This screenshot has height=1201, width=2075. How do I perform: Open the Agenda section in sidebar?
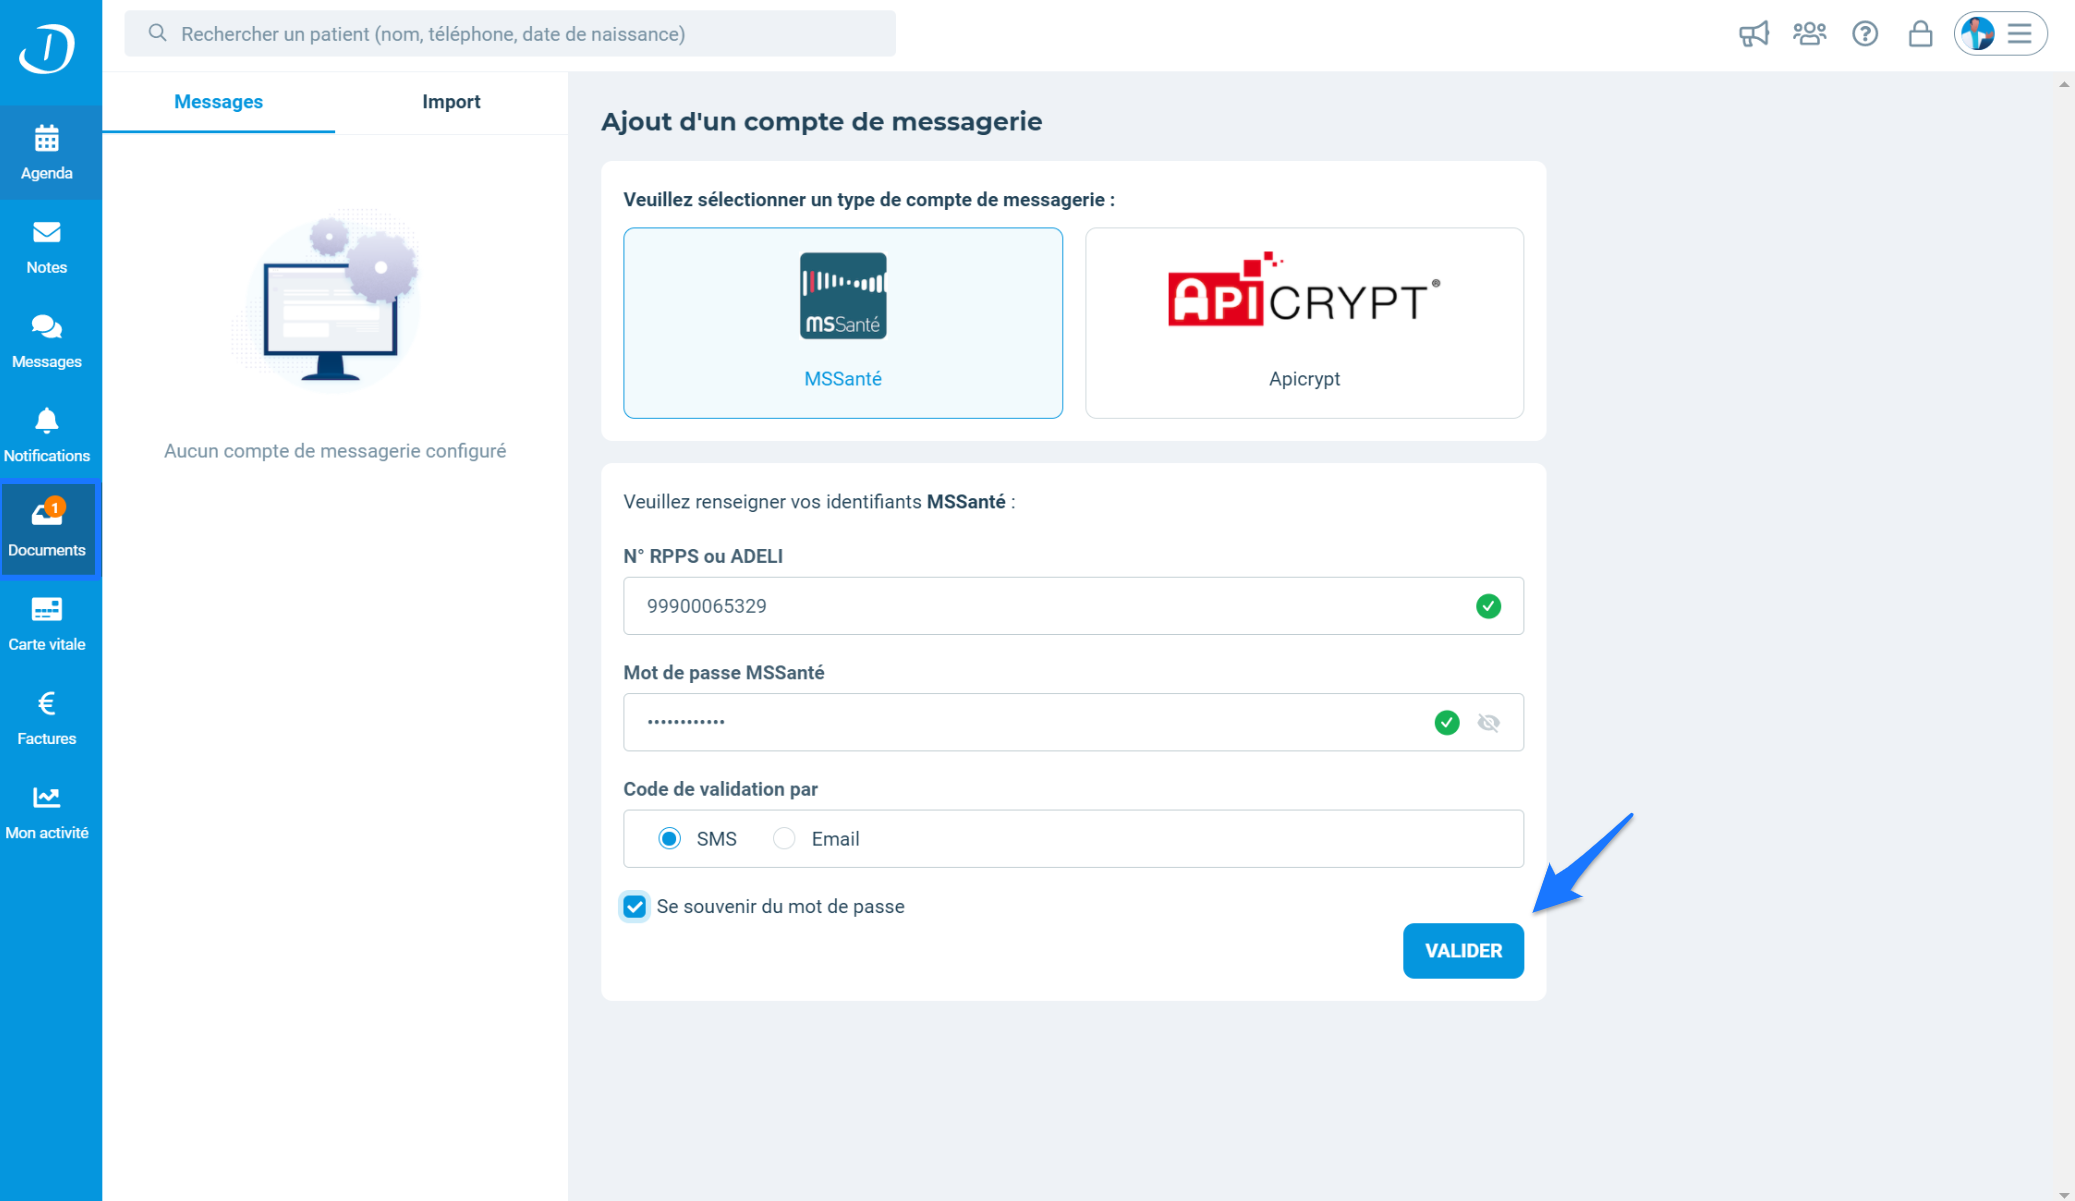pyautogui.click(x=47, y=153)
